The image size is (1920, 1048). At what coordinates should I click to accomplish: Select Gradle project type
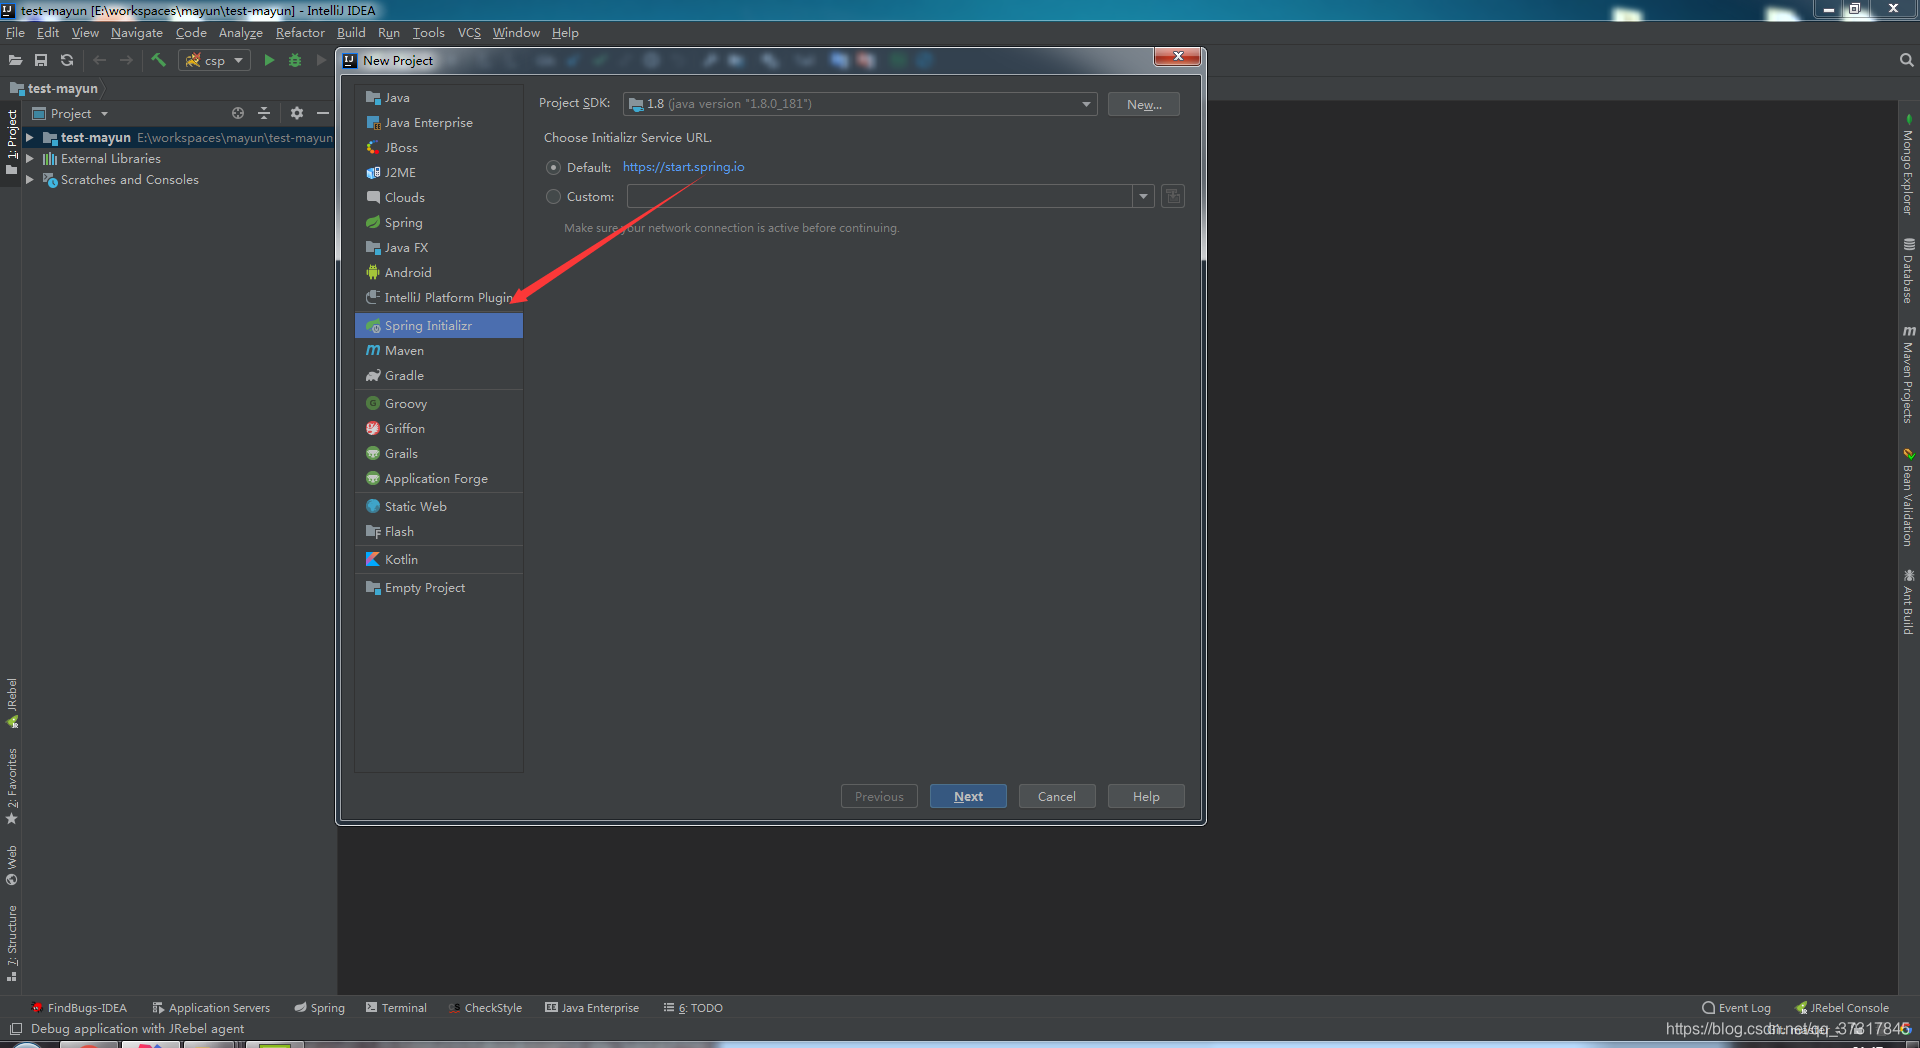[x=439, y=375]
